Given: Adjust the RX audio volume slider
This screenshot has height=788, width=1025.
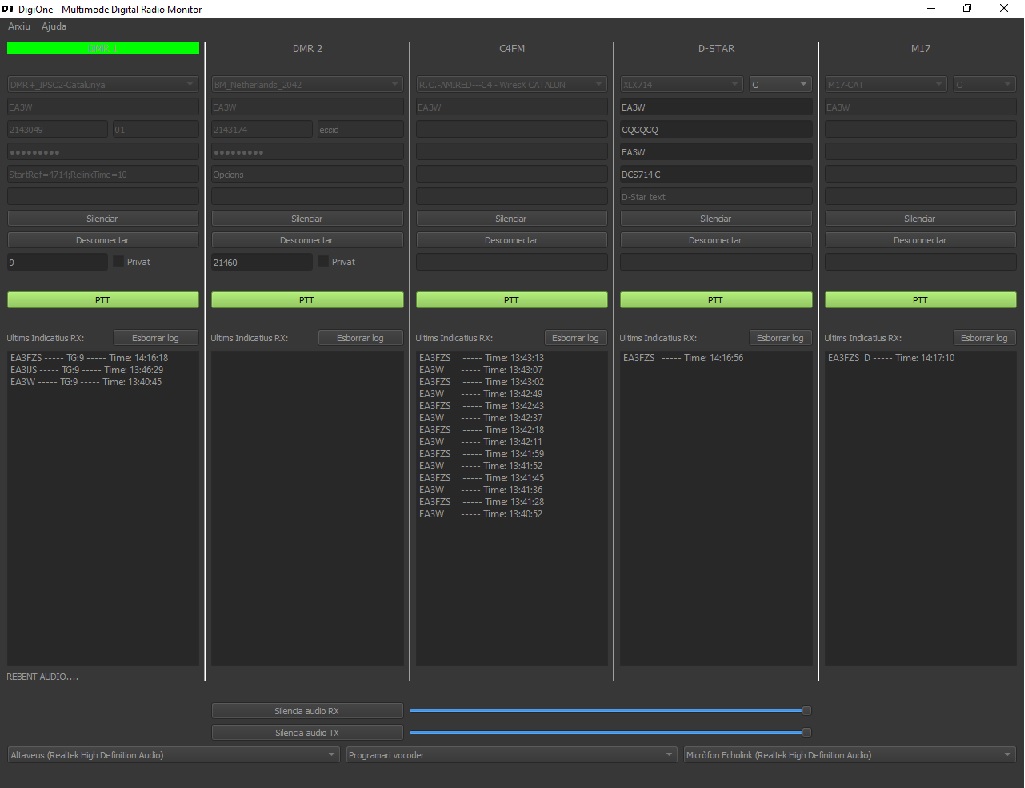Looking at the screenshot, I should [611, 710].
